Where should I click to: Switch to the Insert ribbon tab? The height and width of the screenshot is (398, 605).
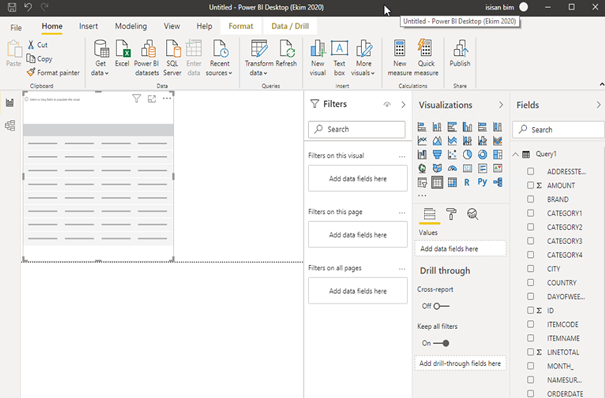(x=88, y=26)
